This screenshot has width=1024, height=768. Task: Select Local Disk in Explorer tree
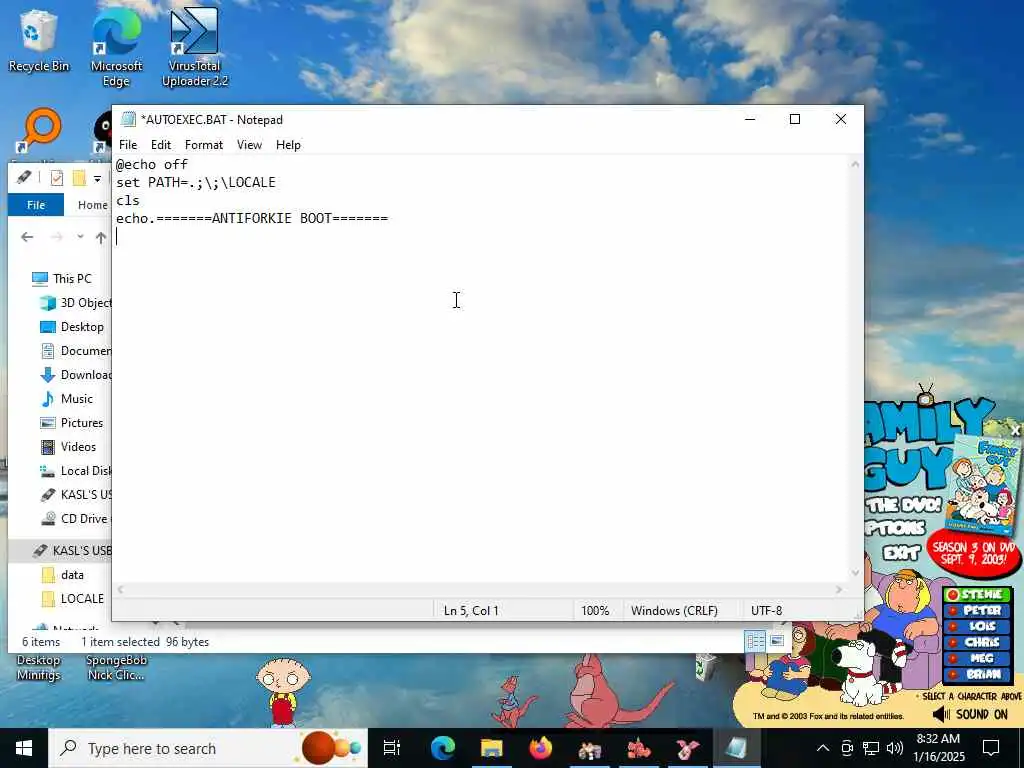coord(78,471)
